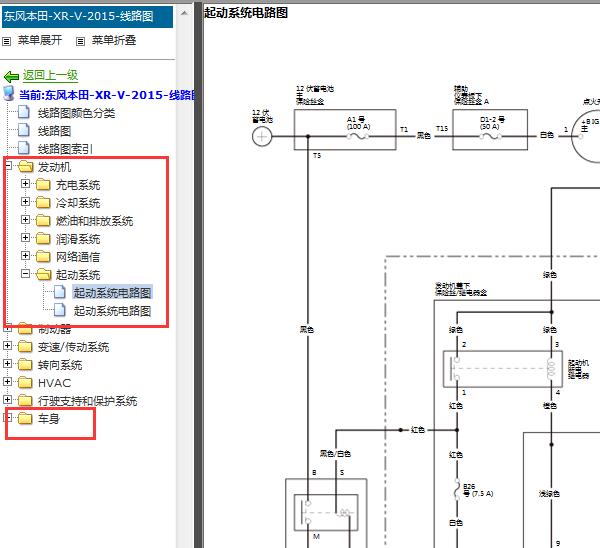Screen dimensions: 600x548
Task: Select the 行驶支持和保护系统 label
Action: click(87, 401)
